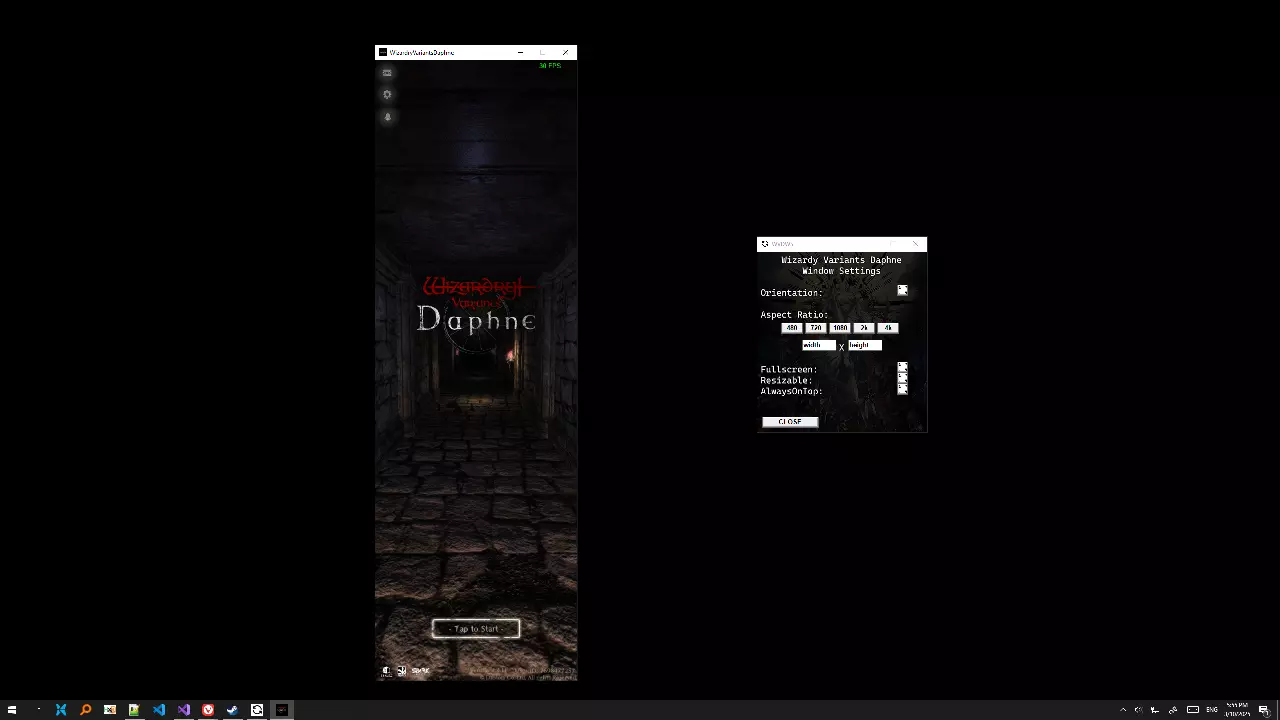
Task: Enable the Fullscreen checkbox
Action: tap(902, 368)
